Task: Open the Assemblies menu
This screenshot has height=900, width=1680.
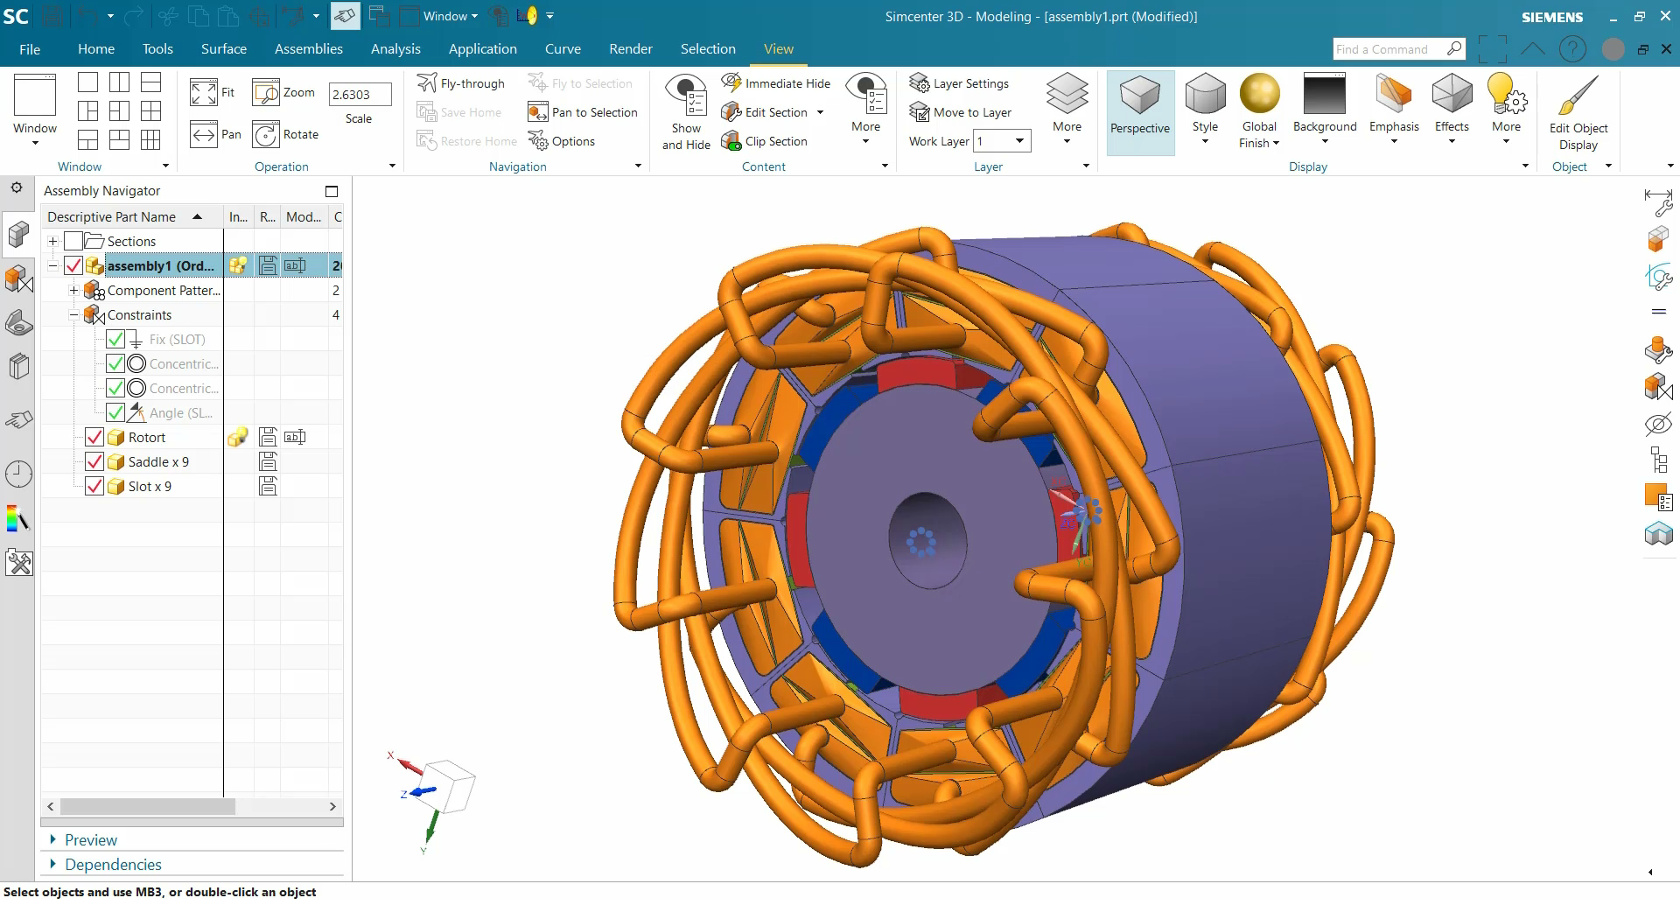Action: [x=308, y=48]
